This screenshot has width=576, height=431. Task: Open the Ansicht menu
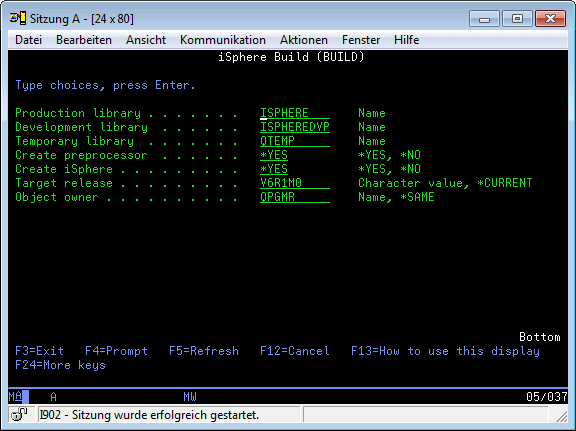click(x=146, y=40)
